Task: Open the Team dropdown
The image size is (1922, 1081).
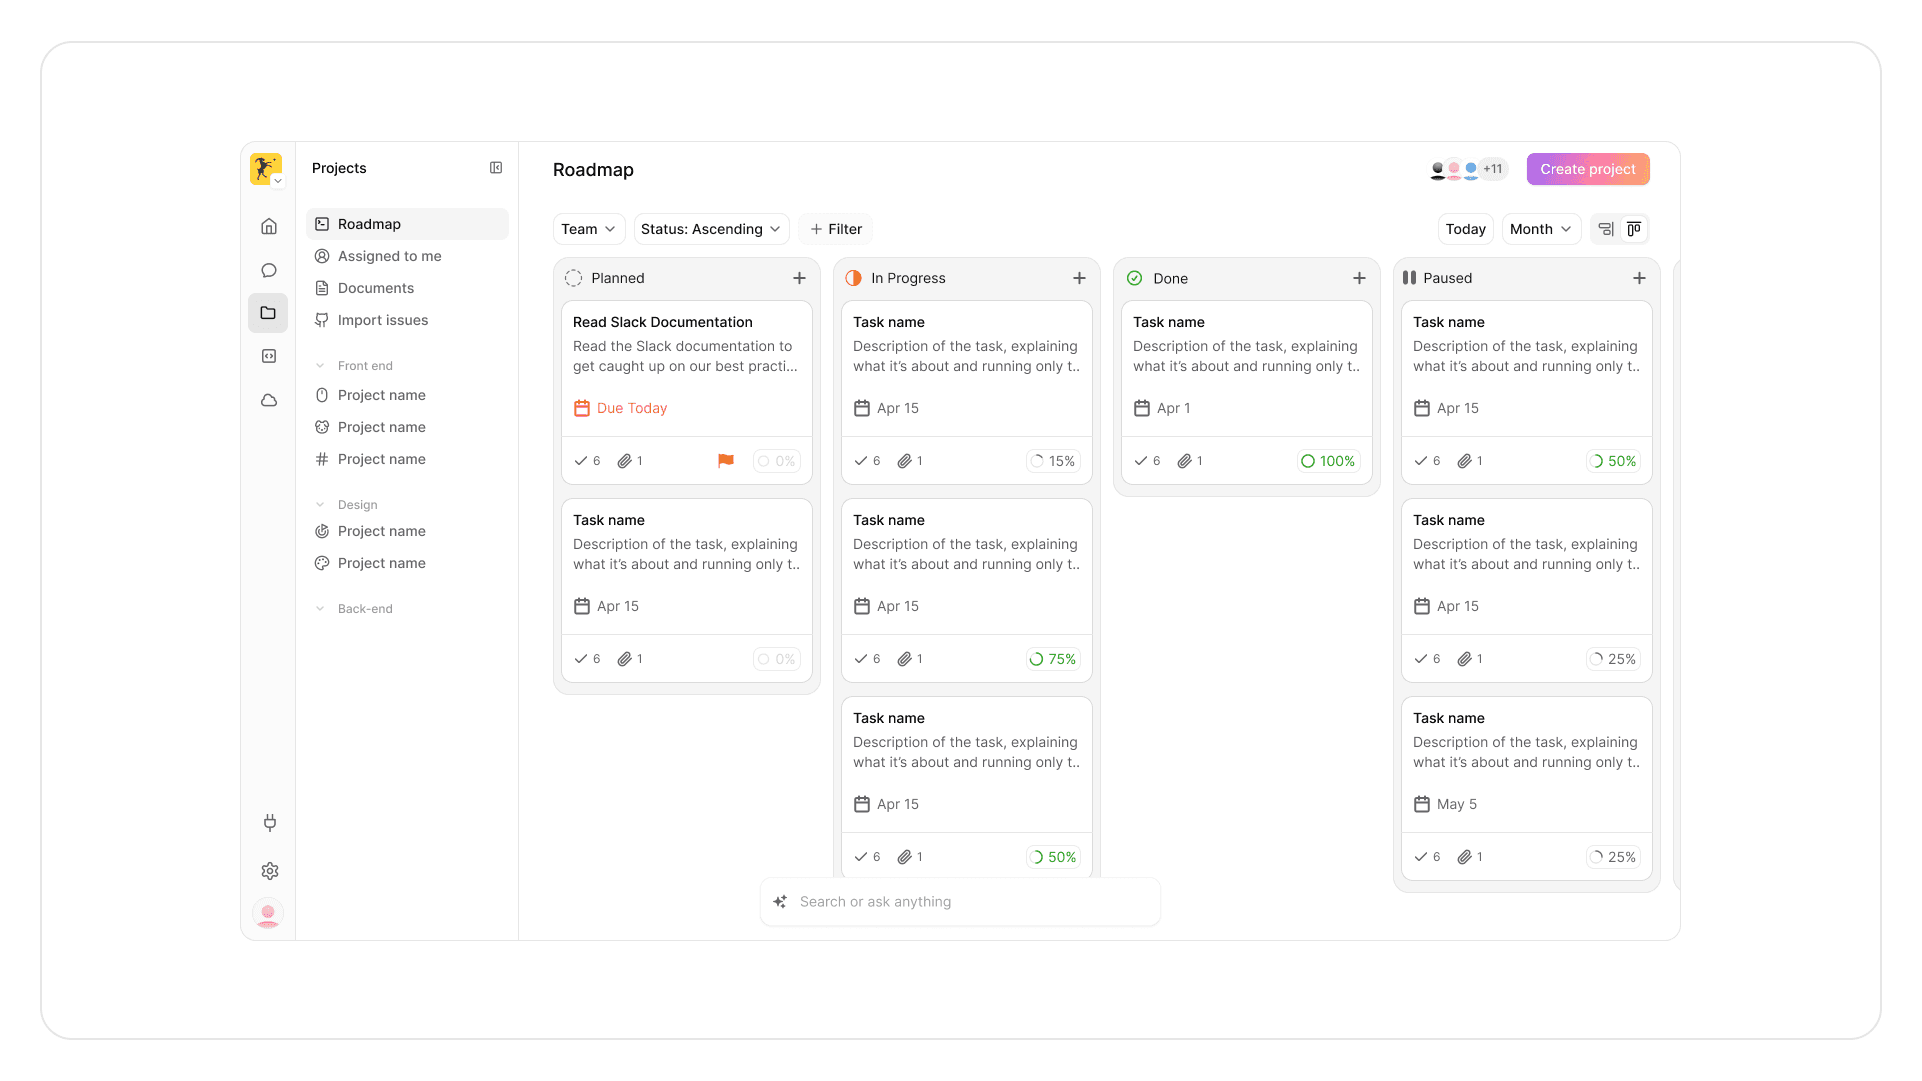Action: click(x=588, y=229)
